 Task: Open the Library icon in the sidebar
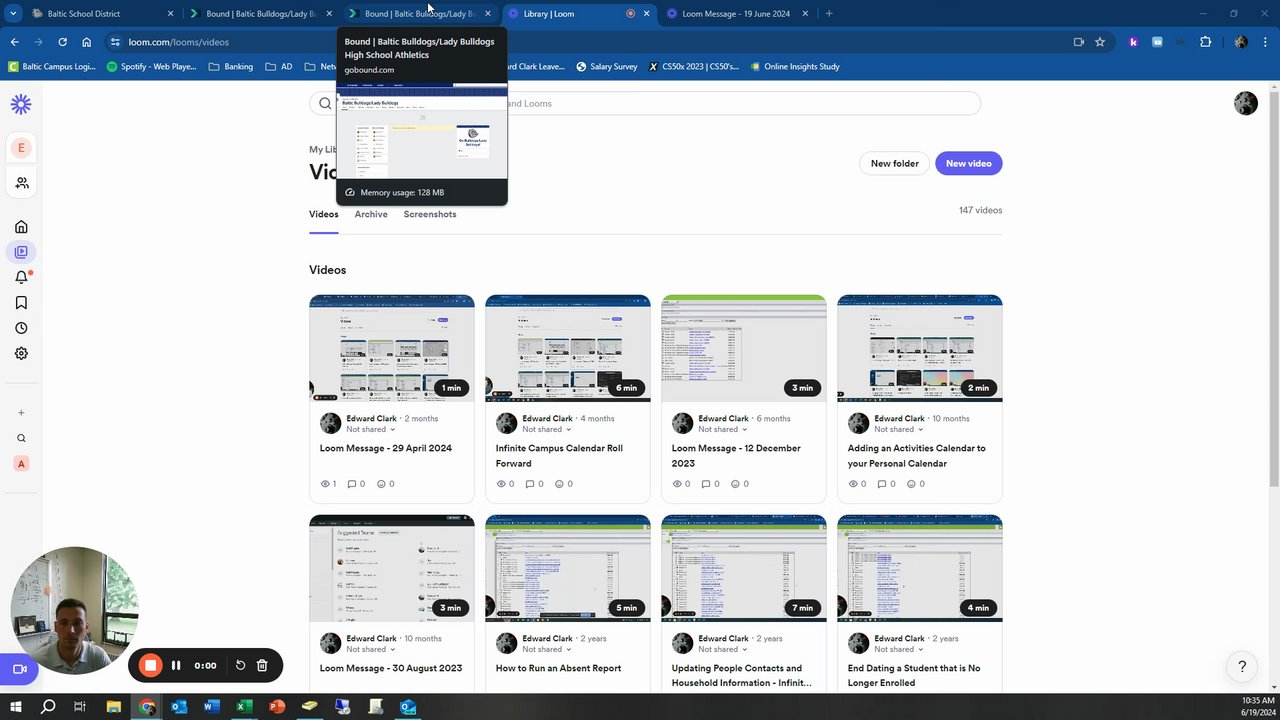[21, 252]
